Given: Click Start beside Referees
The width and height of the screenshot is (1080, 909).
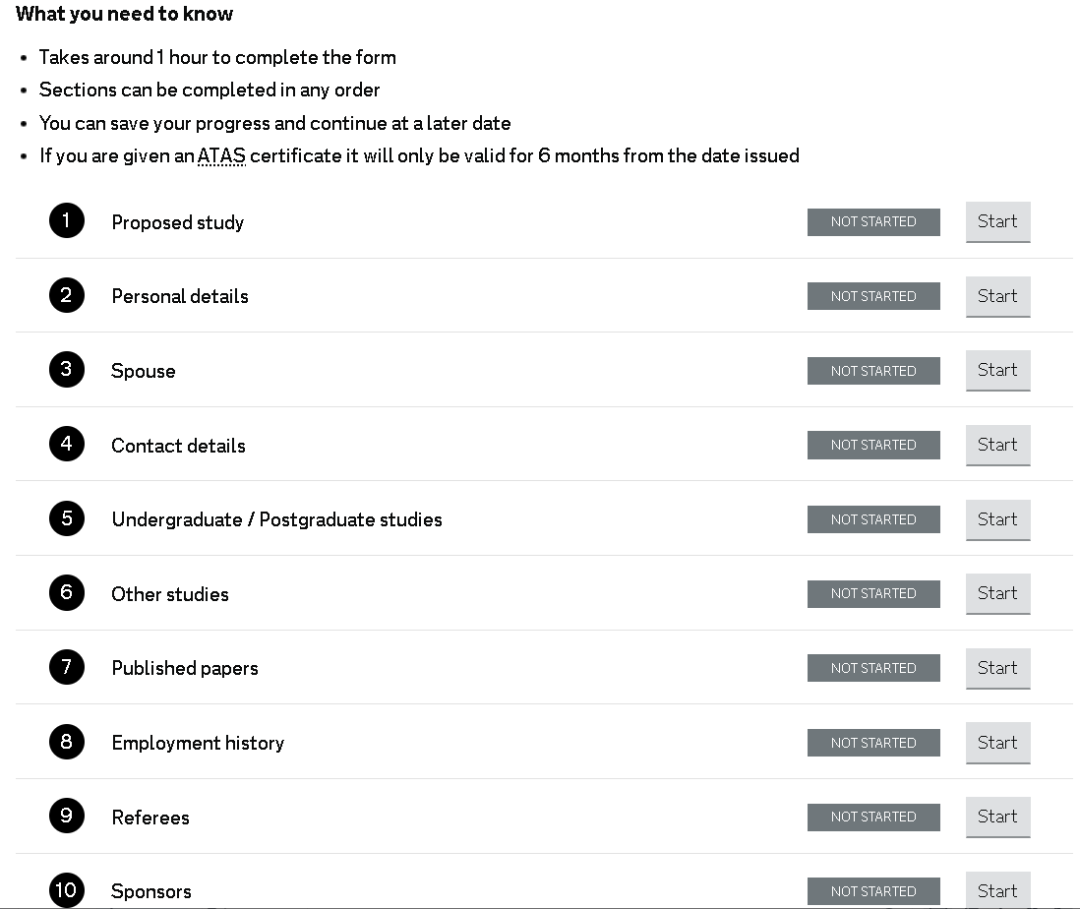Looking at the screenshot, I should (x=997, y=817).
